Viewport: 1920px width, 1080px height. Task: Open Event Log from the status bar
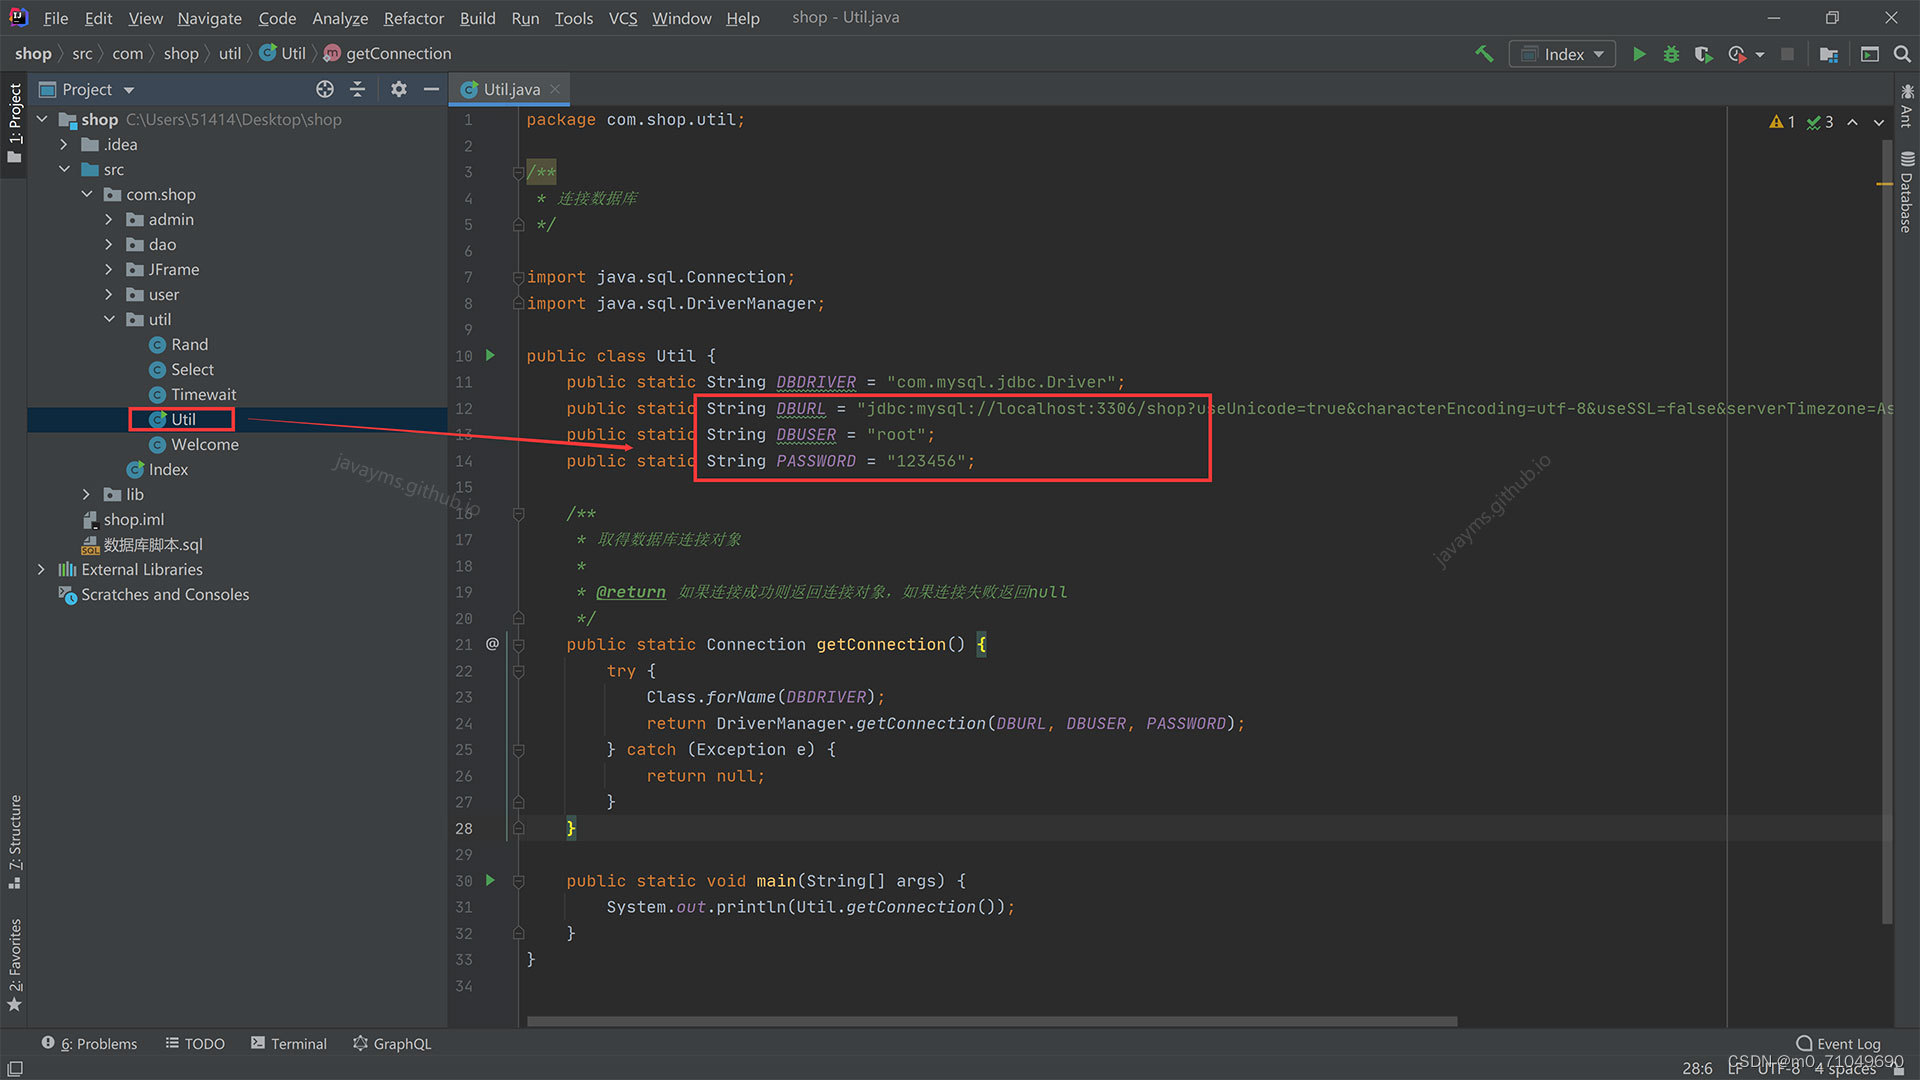(x=1838, y=1043)
